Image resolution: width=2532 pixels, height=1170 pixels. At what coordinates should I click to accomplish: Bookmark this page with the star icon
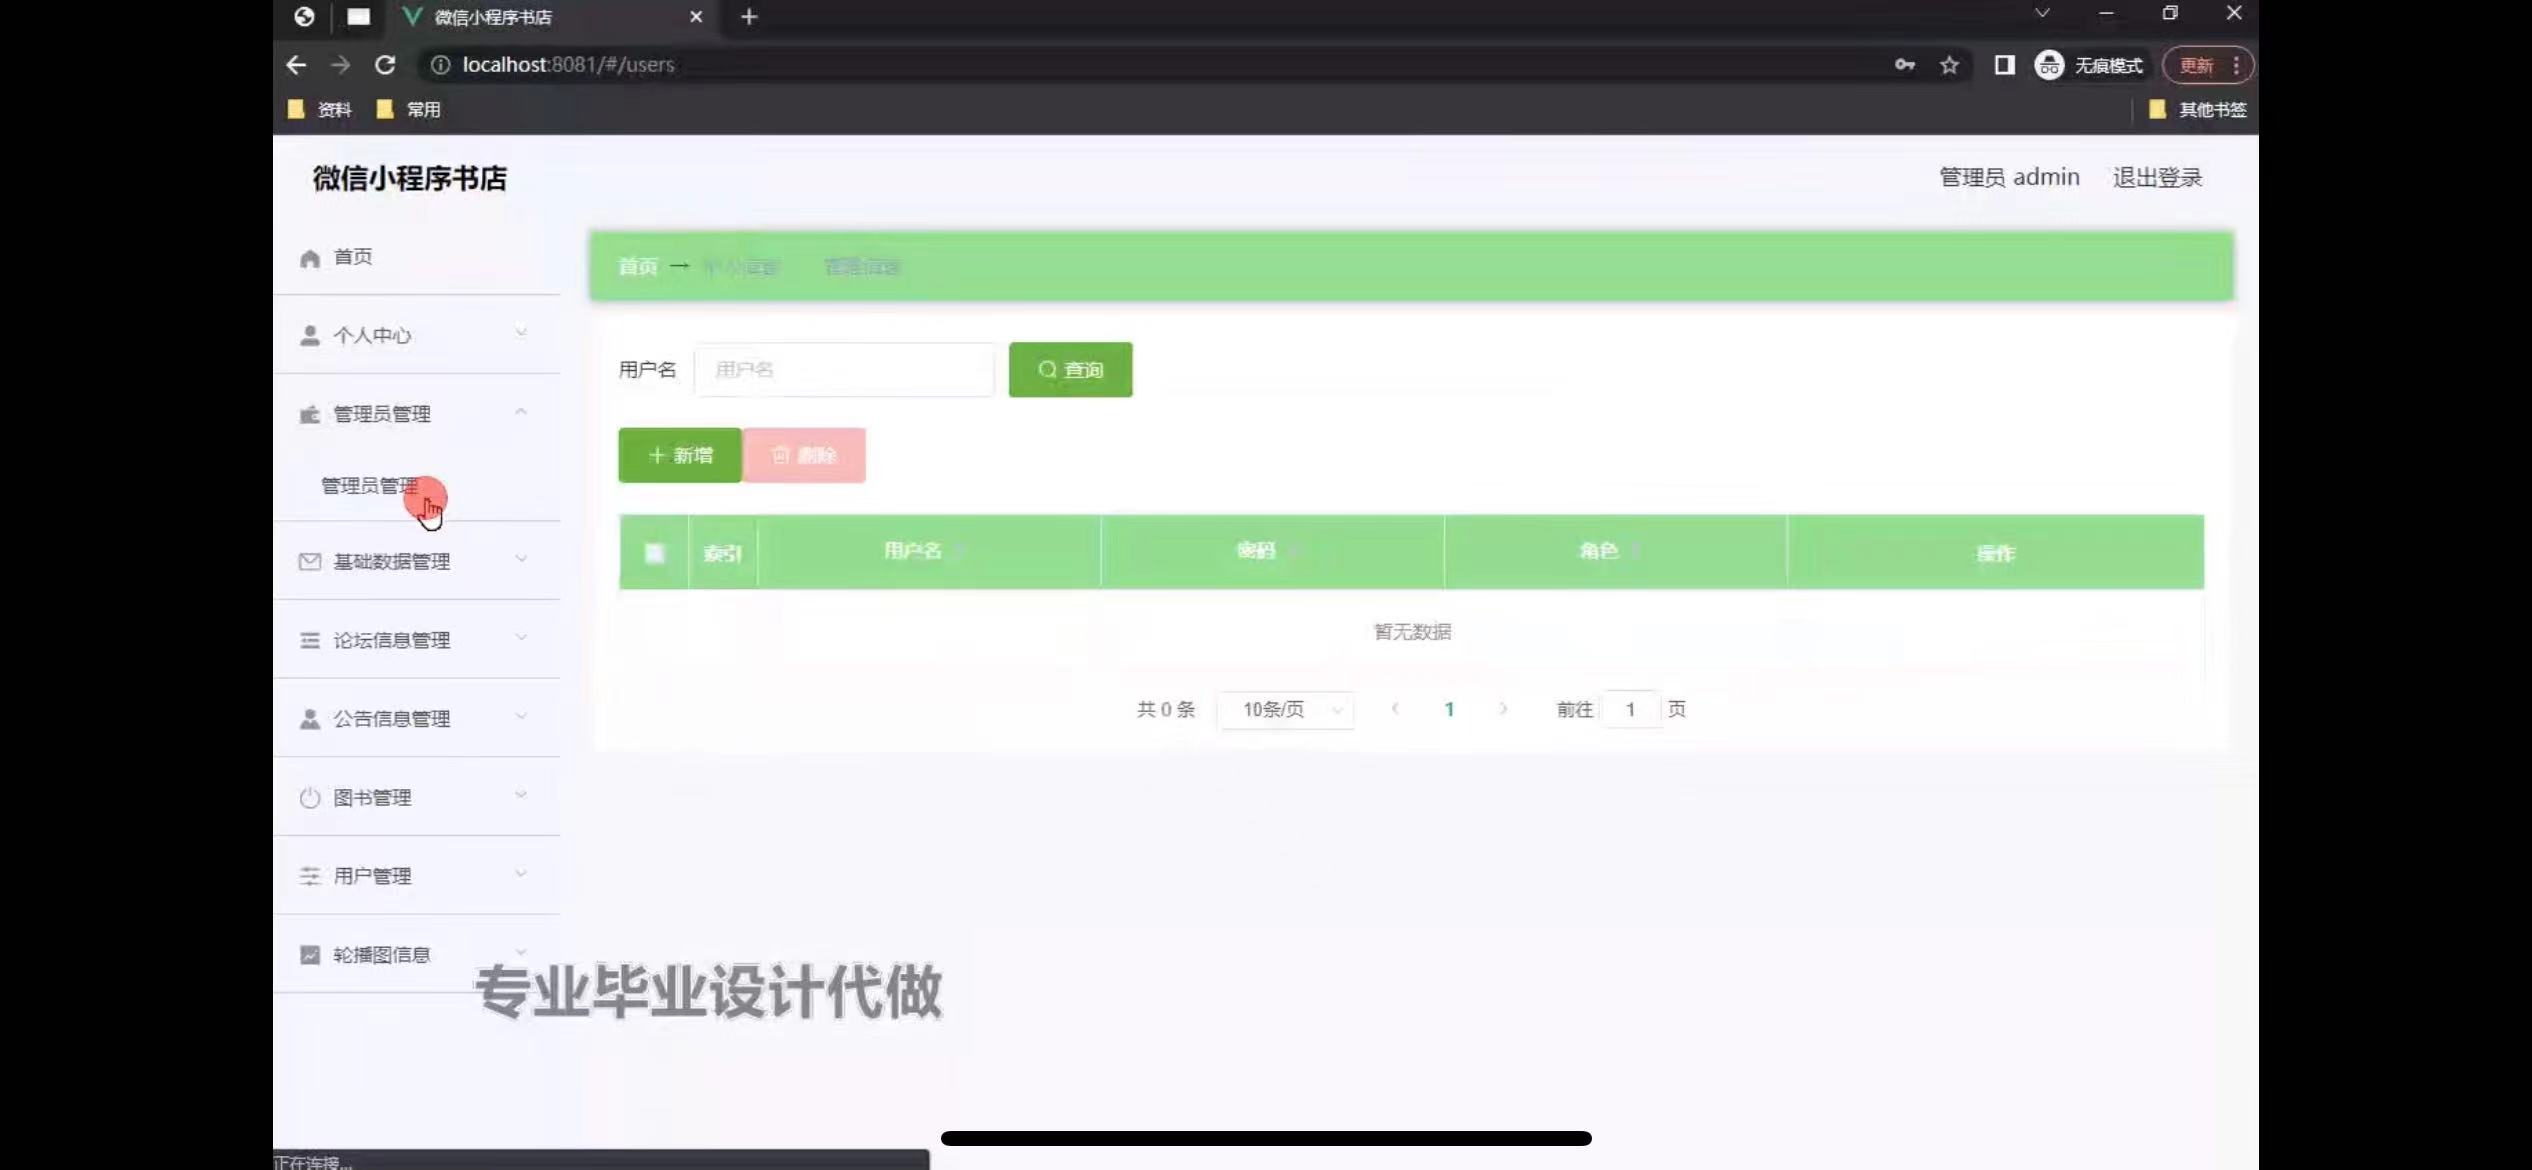[1949, 65]
